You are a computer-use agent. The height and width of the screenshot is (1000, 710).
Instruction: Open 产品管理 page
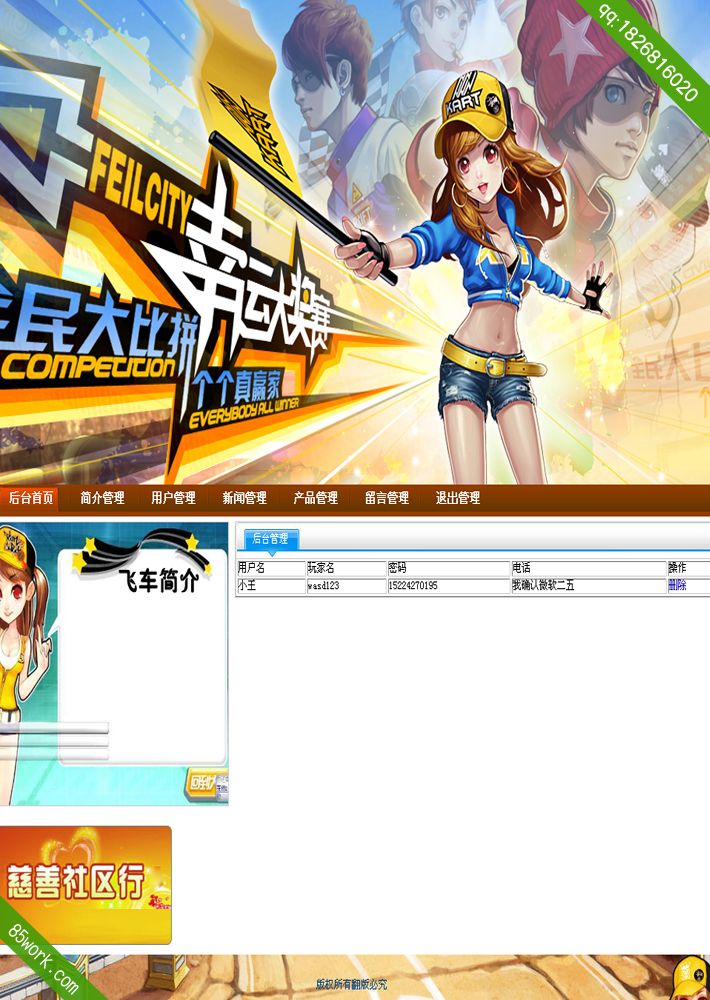(315, 498)
